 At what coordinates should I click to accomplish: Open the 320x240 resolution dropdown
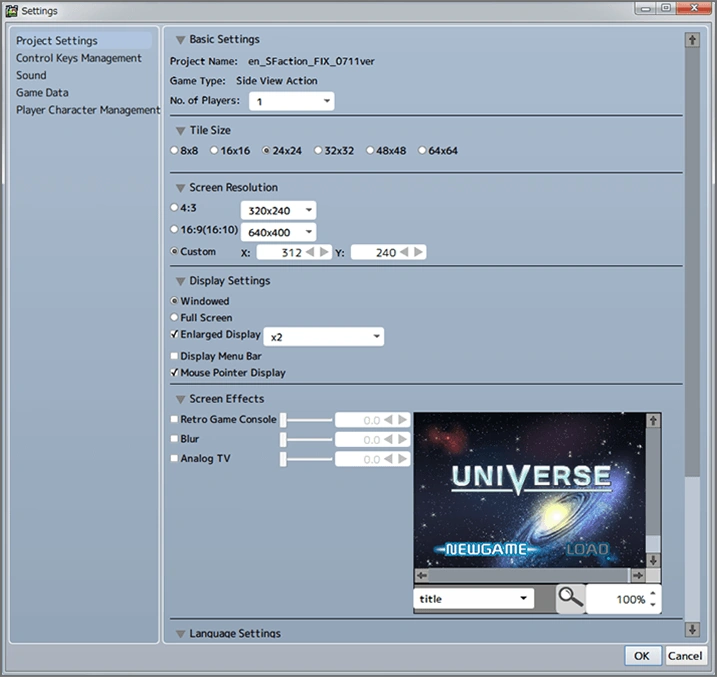[x=278, y=210]
